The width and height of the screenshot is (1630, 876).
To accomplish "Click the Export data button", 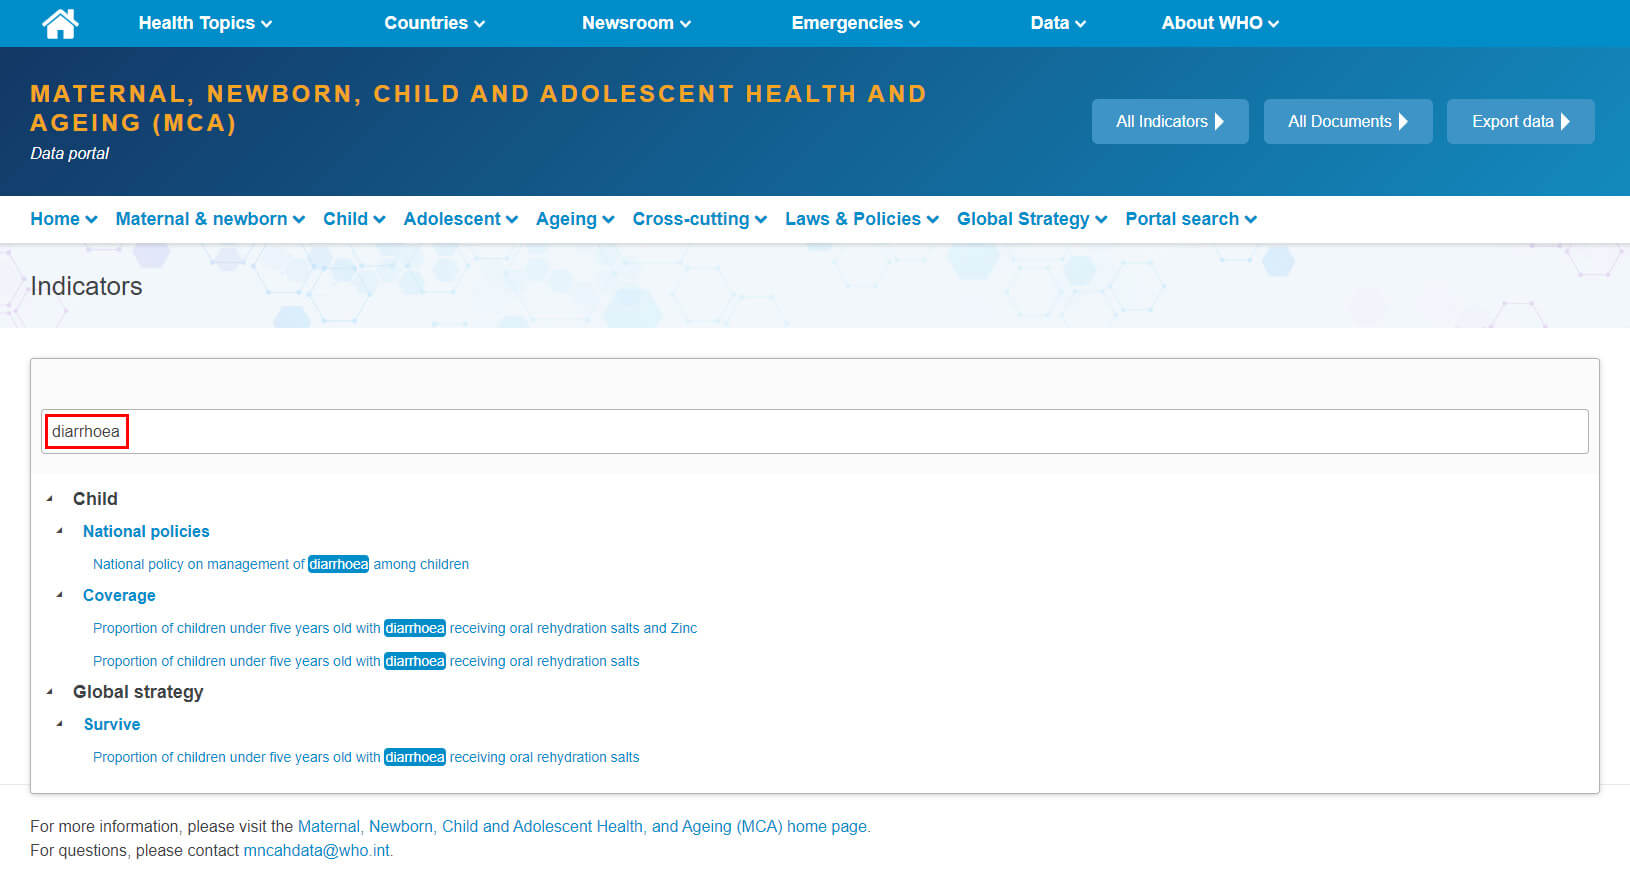I will [x=1520, y=121].
